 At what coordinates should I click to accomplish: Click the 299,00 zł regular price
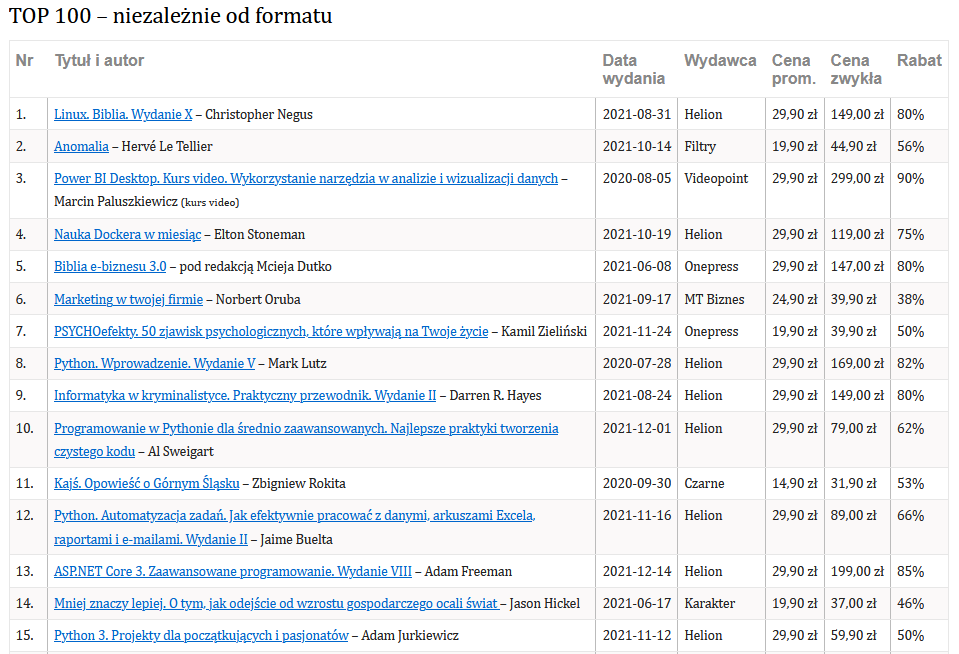pyautogui.click(x=857, y=179)
